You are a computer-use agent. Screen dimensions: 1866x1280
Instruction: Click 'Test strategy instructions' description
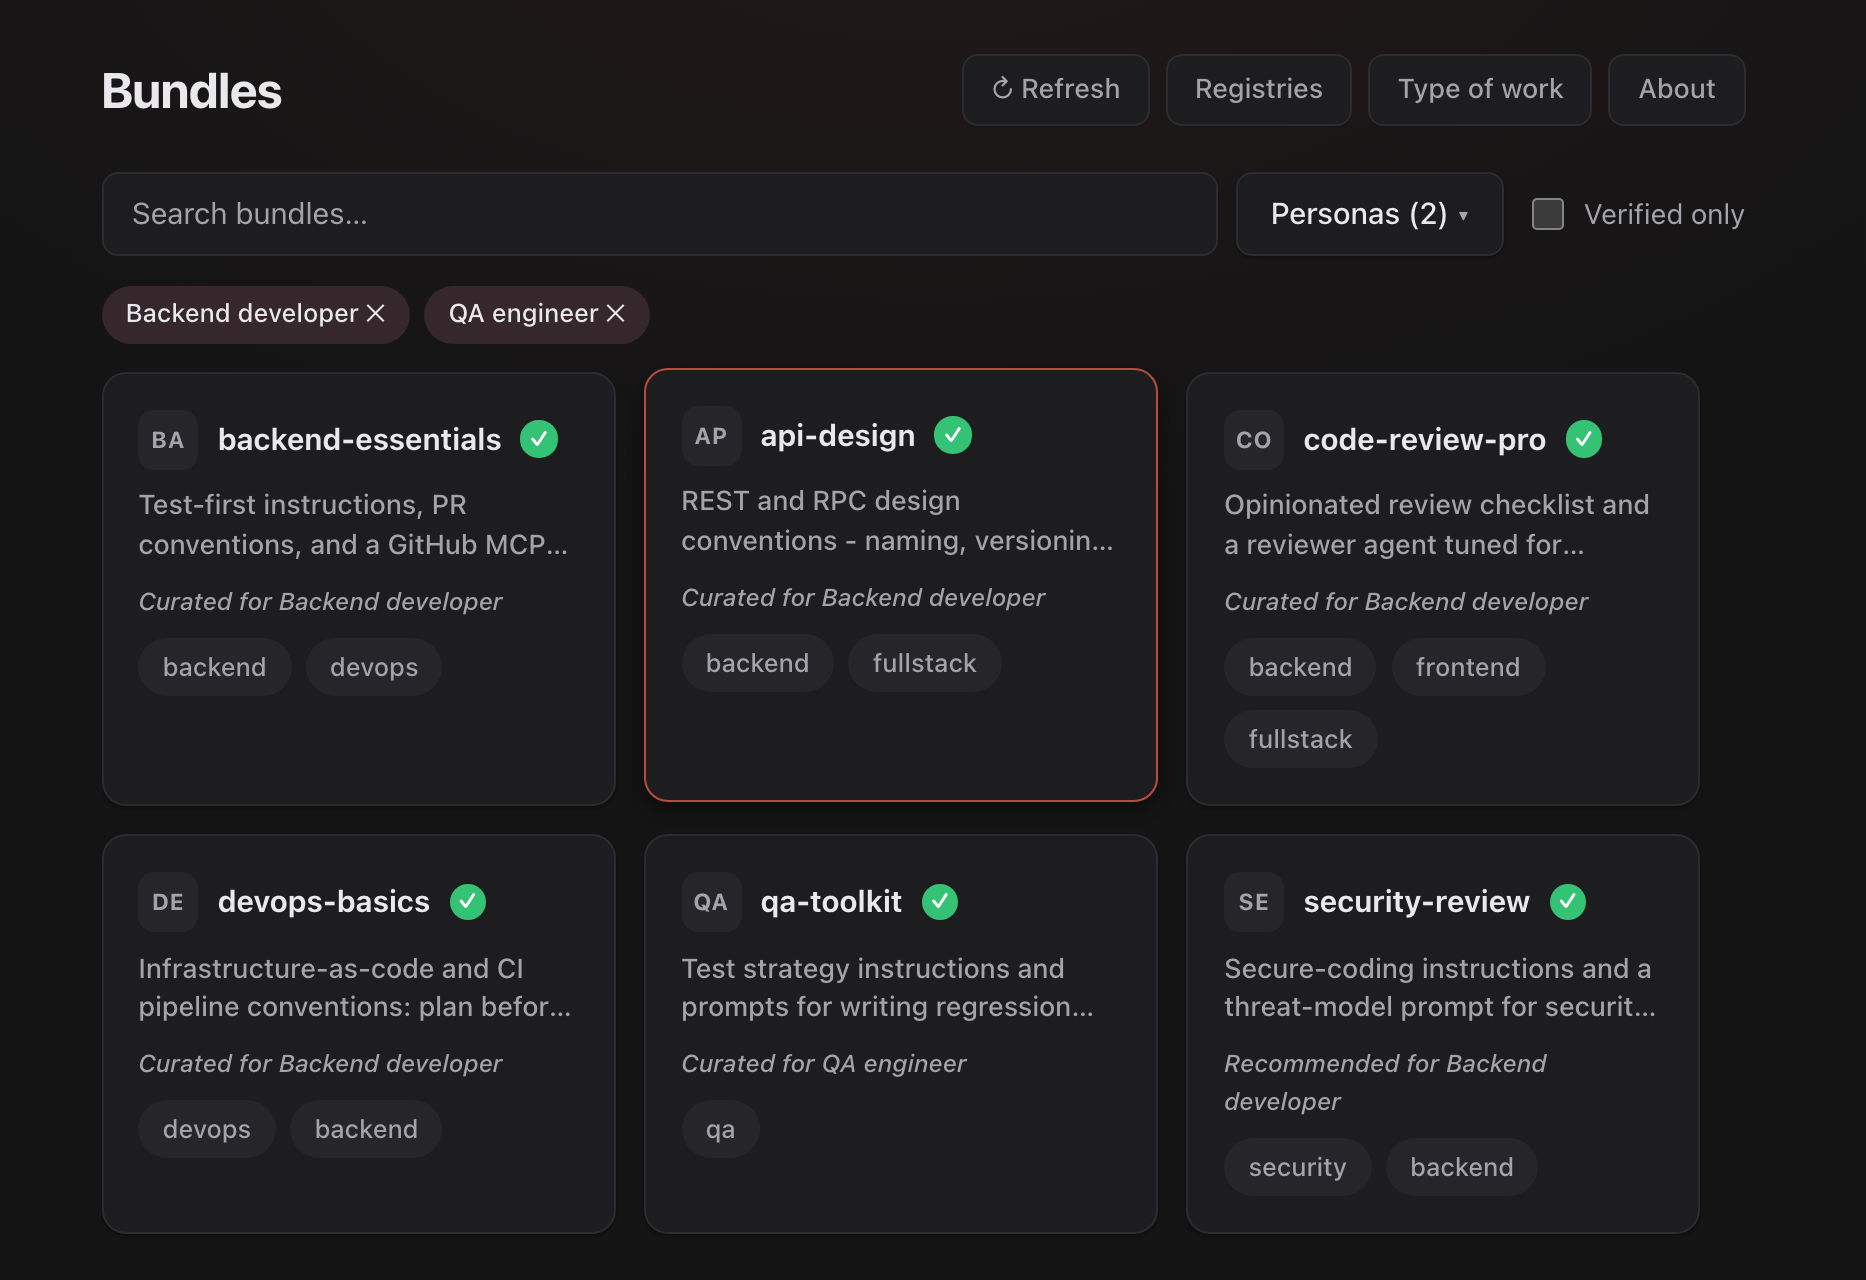[887, 987]
